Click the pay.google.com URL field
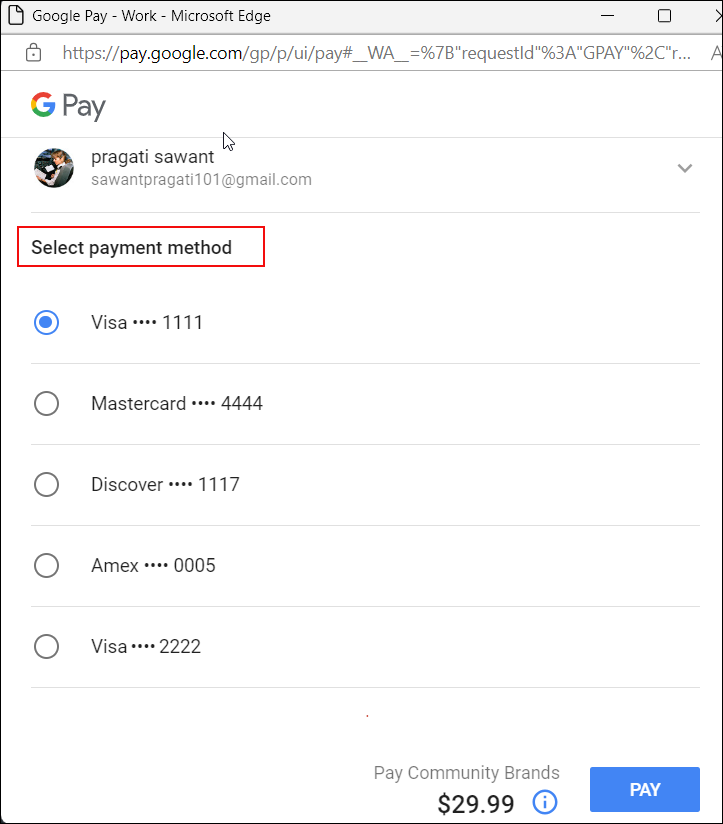This screenshot has width=723, height=824. [x=375, y=52]
